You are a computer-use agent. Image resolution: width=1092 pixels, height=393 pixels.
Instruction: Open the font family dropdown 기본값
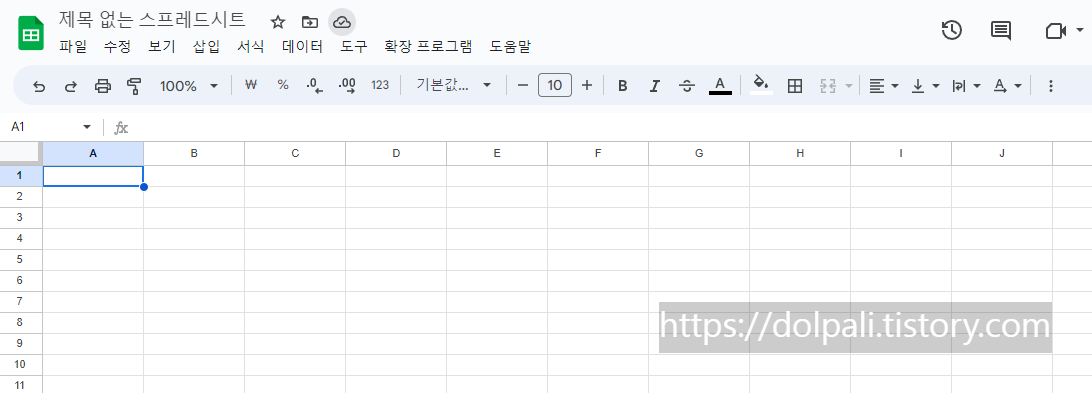click(x=453, y=85)
